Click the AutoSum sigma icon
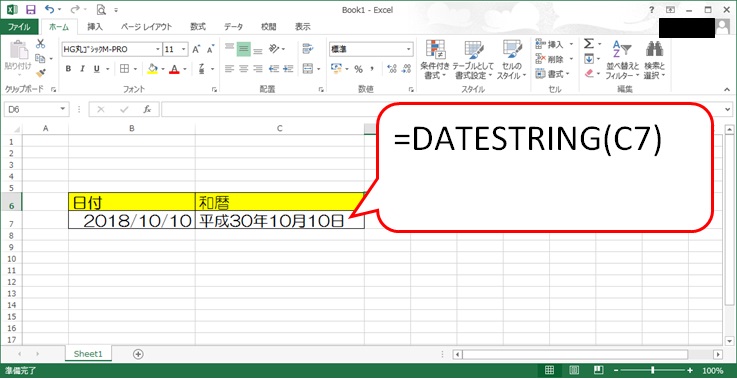737x379 pixels. click(x=588, y=44)
